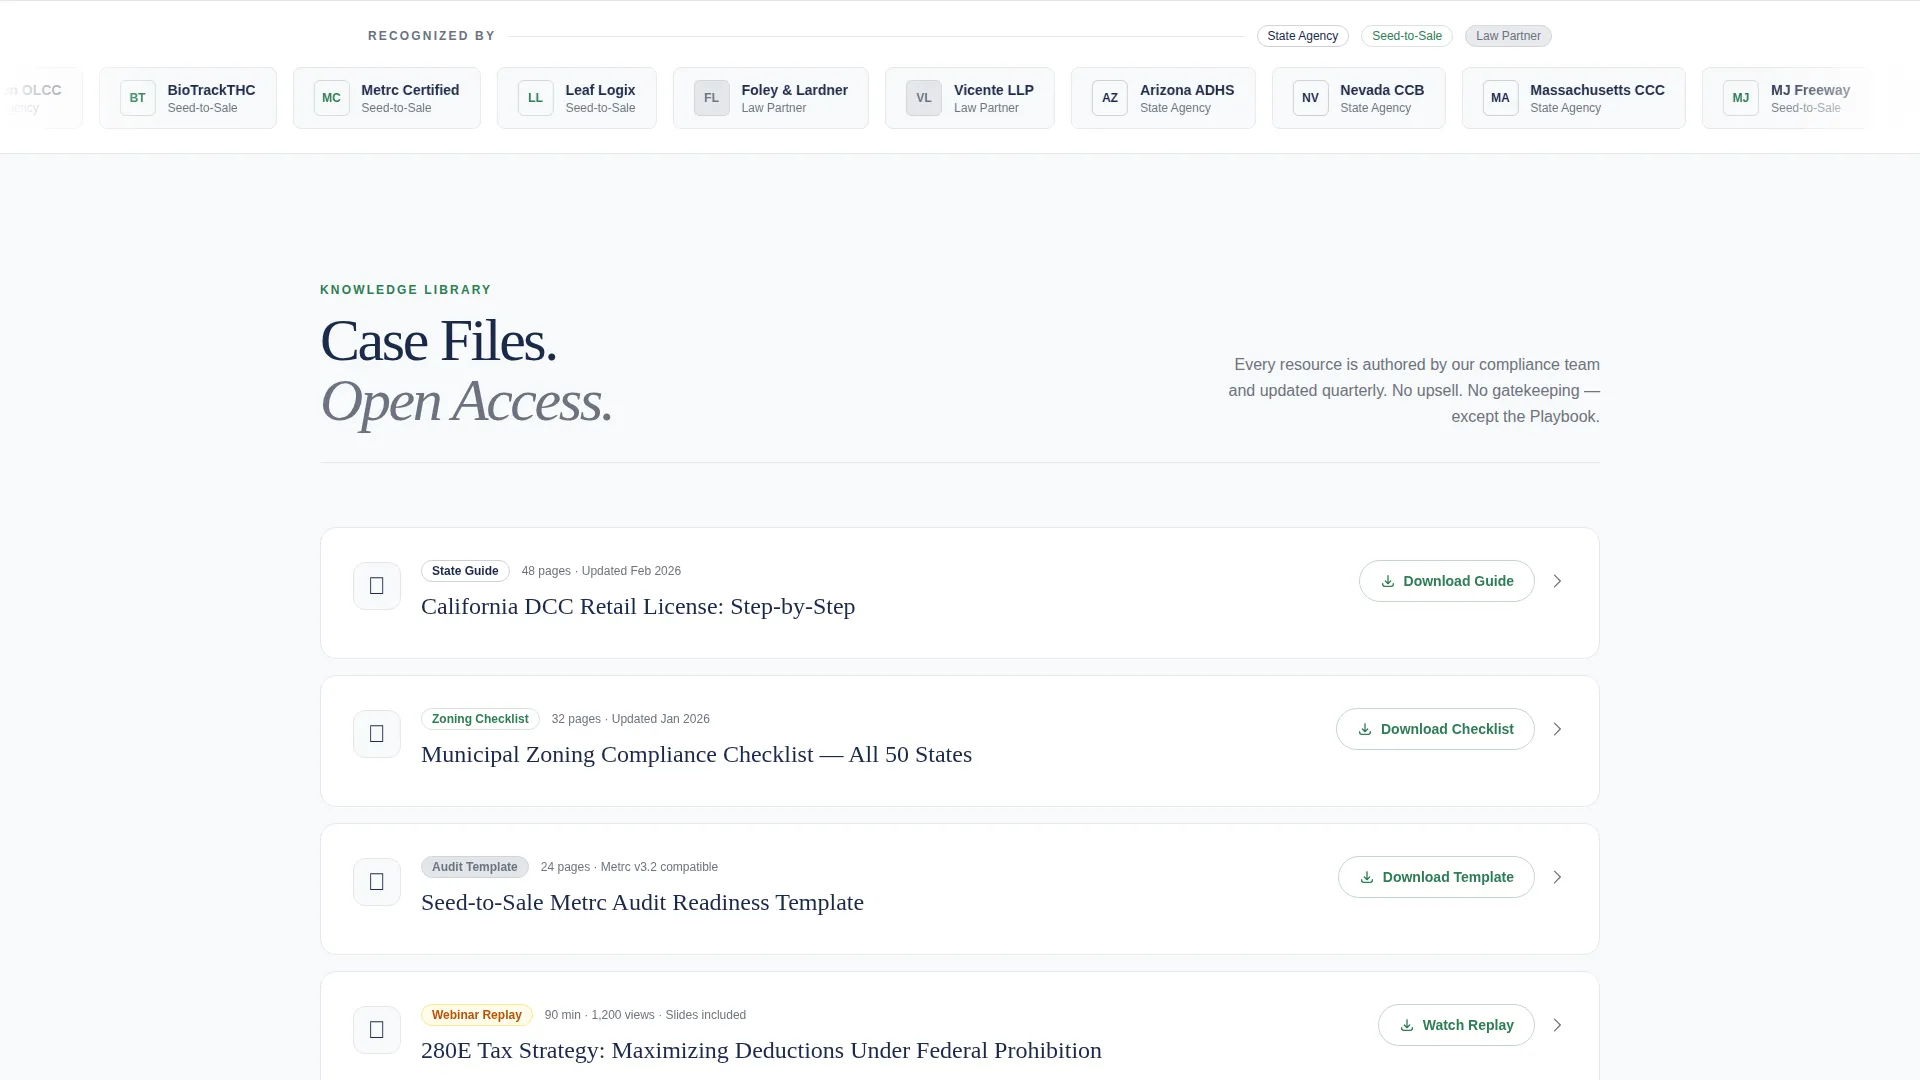Screen dimensions: 1920x1080
Task: Select the Arizona ADHS partner name
Action: (1187, 90)
